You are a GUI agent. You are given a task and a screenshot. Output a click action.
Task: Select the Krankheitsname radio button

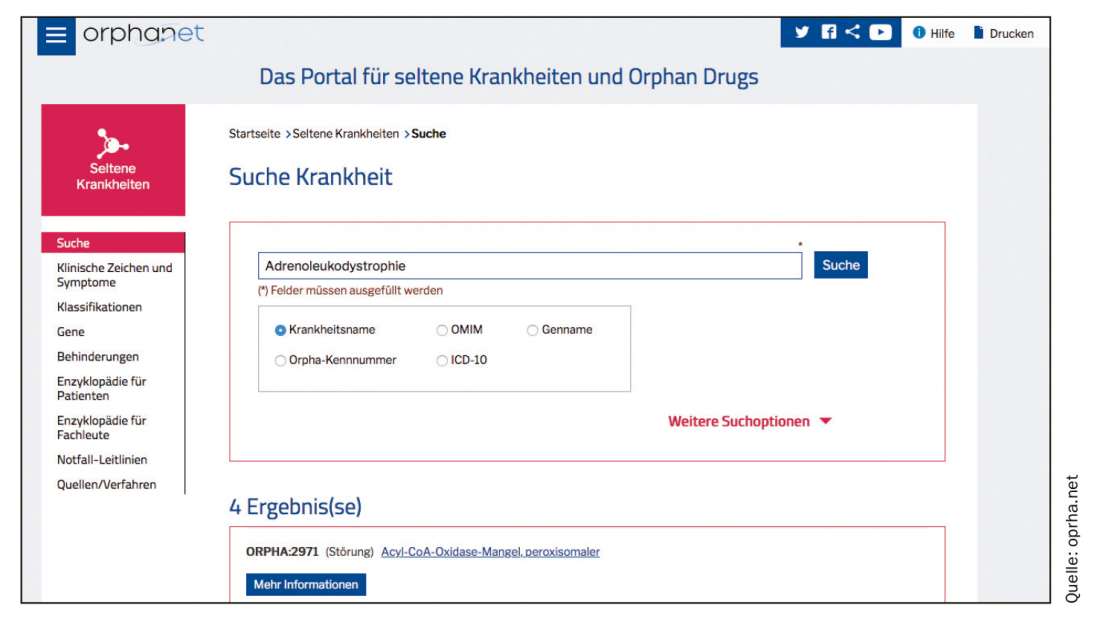click(281, 330)
